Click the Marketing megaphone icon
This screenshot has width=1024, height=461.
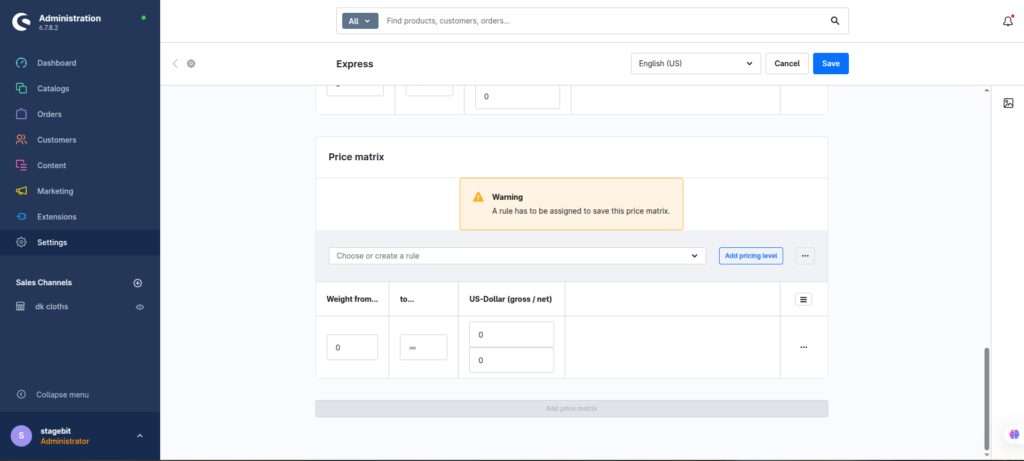(x=21, y=191)
